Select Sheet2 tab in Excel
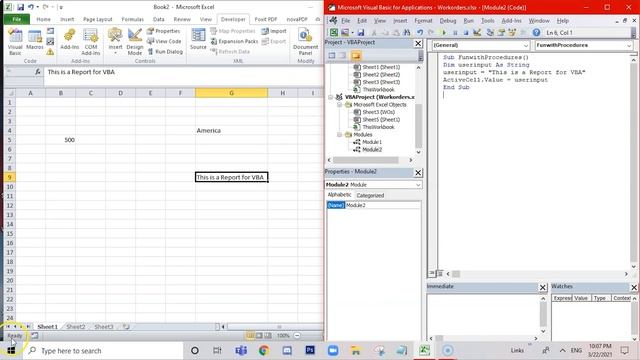 coord(76,327)
